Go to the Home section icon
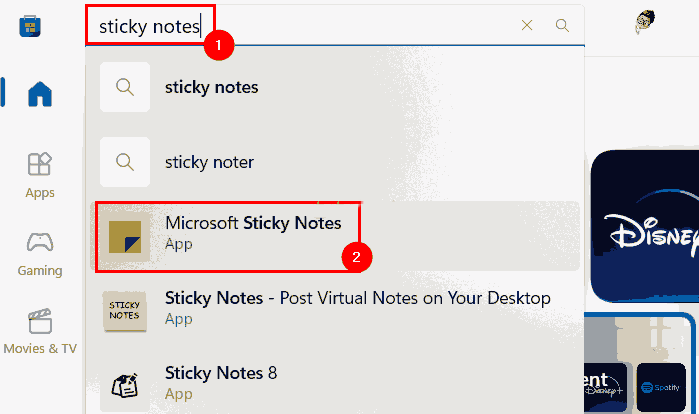 [x=40, y=94]
